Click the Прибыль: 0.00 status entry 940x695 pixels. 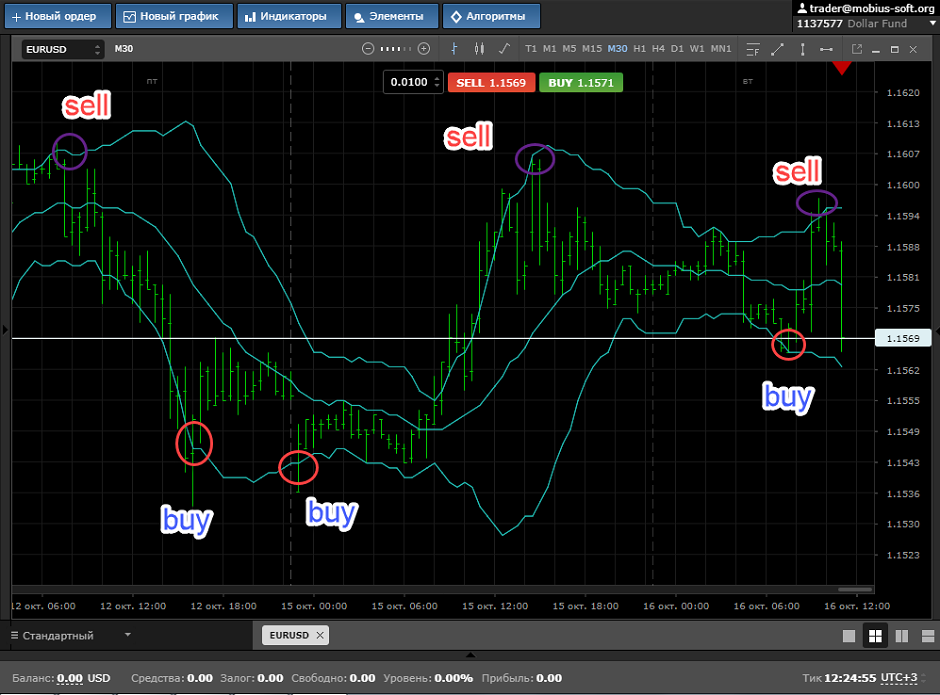522,678
